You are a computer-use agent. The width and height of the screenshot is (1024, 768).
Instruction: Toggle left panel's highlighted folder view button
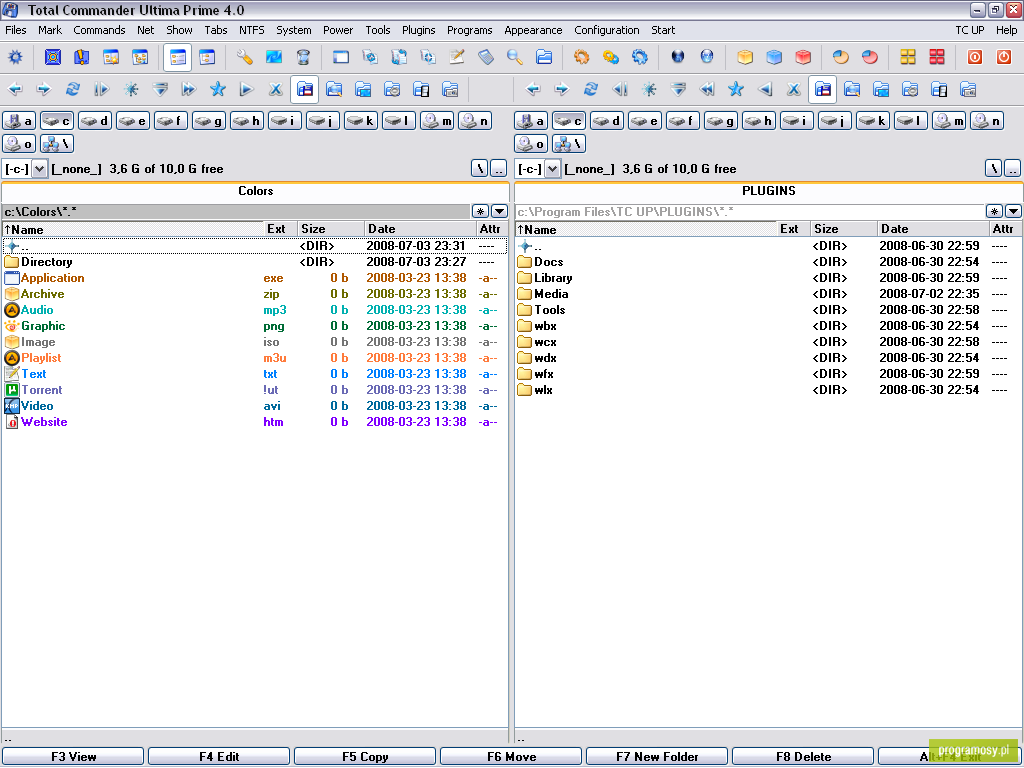(x=304, y=89)
